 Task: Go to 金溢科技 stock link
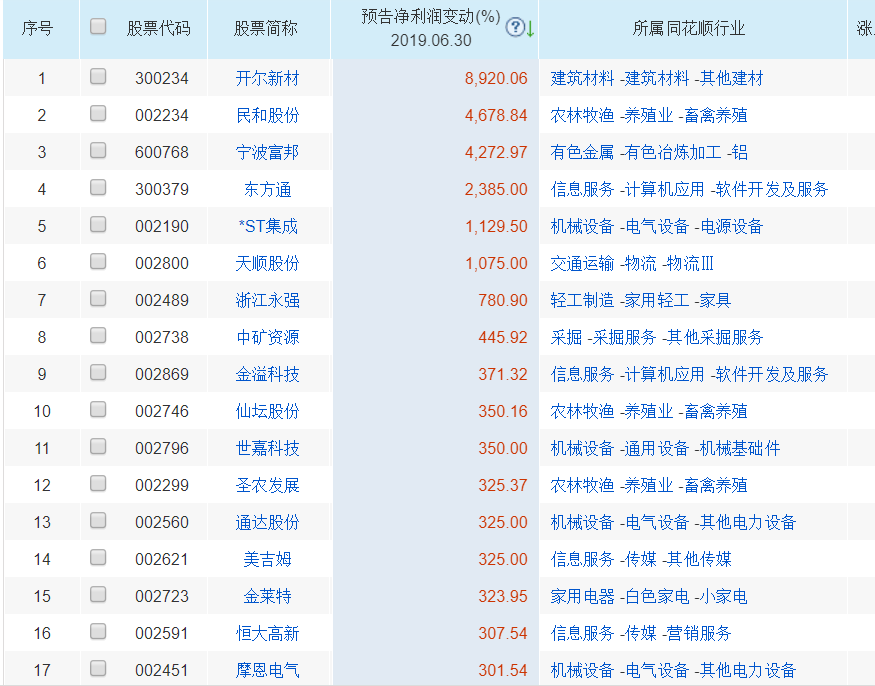[267, 374]
